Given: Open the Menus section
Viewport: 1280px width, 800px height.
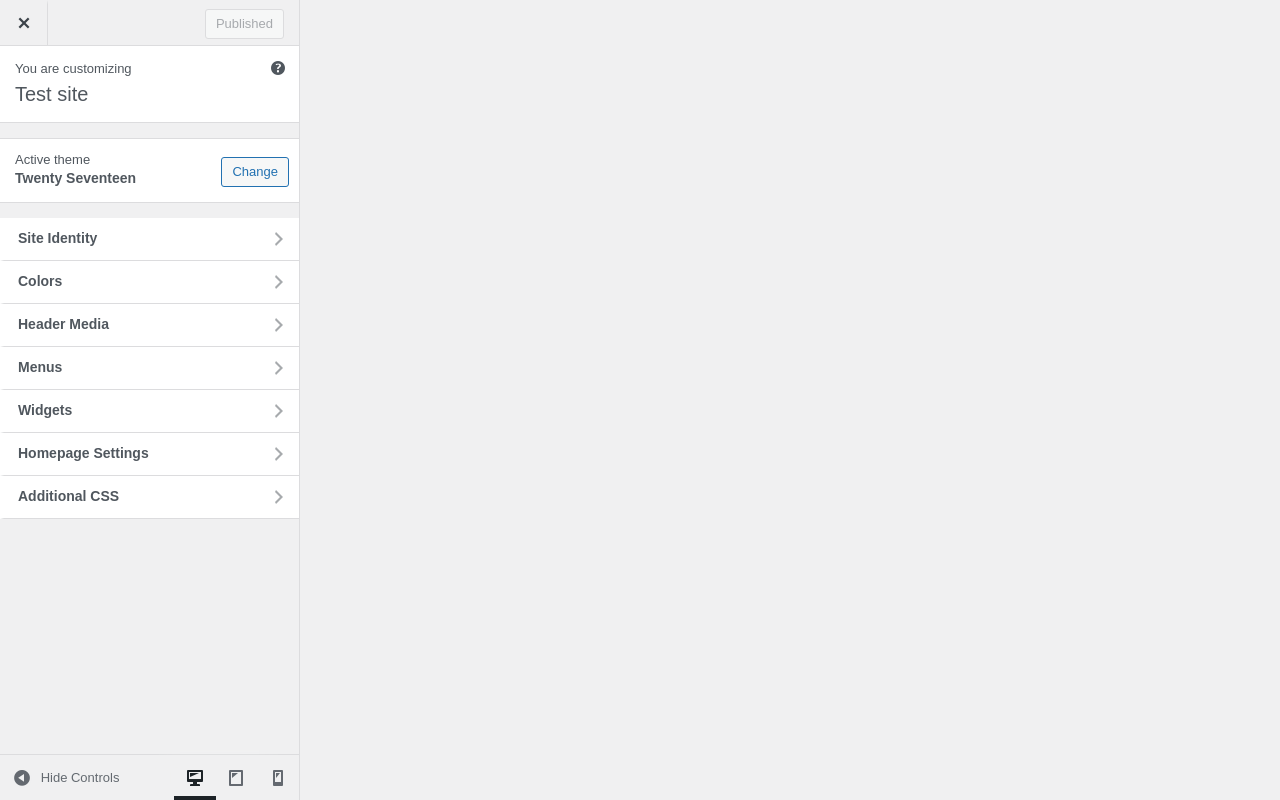Looking at the screenshot, I should pos(150,368).
